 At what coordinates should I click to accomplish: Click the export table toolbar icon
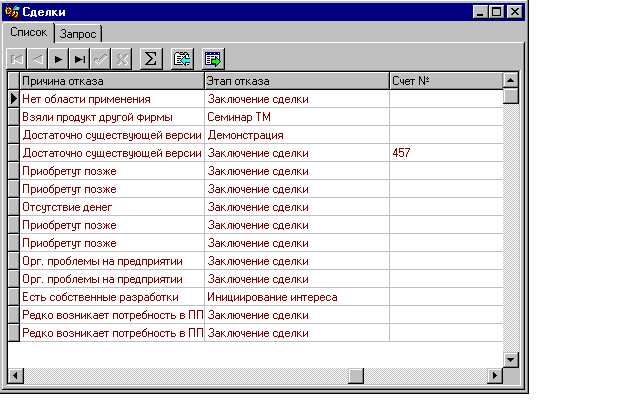(213, 59)
